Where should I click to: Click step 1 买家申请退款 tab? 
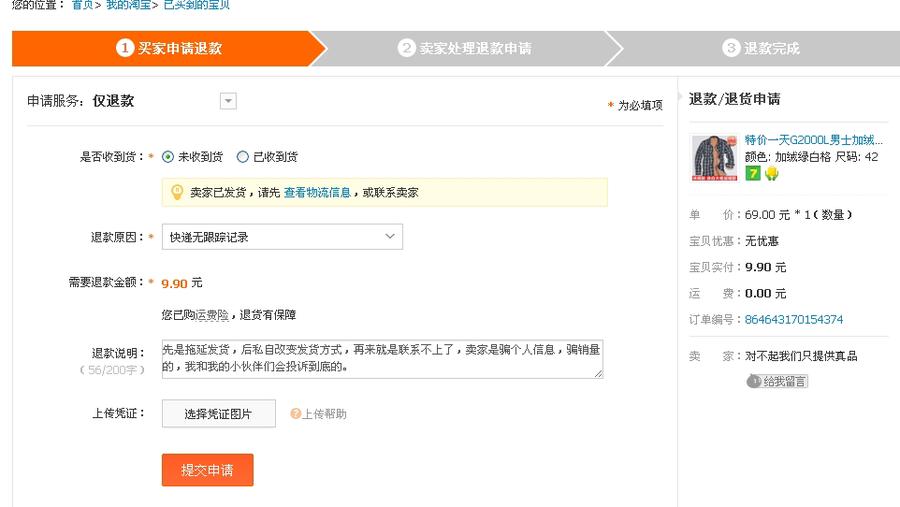point(170,48)
